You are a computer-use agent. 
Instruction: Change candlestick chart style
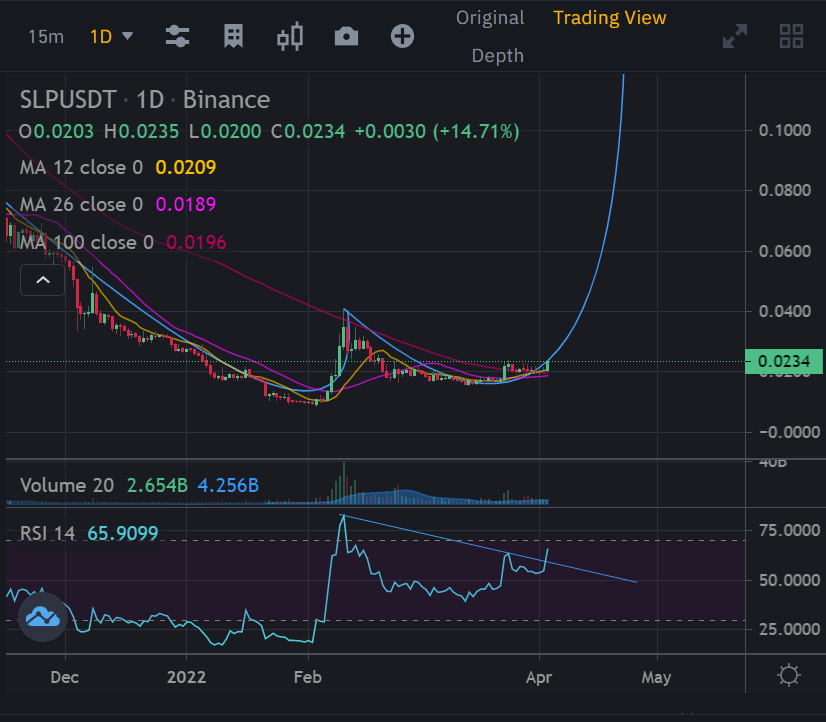point(290,36)
